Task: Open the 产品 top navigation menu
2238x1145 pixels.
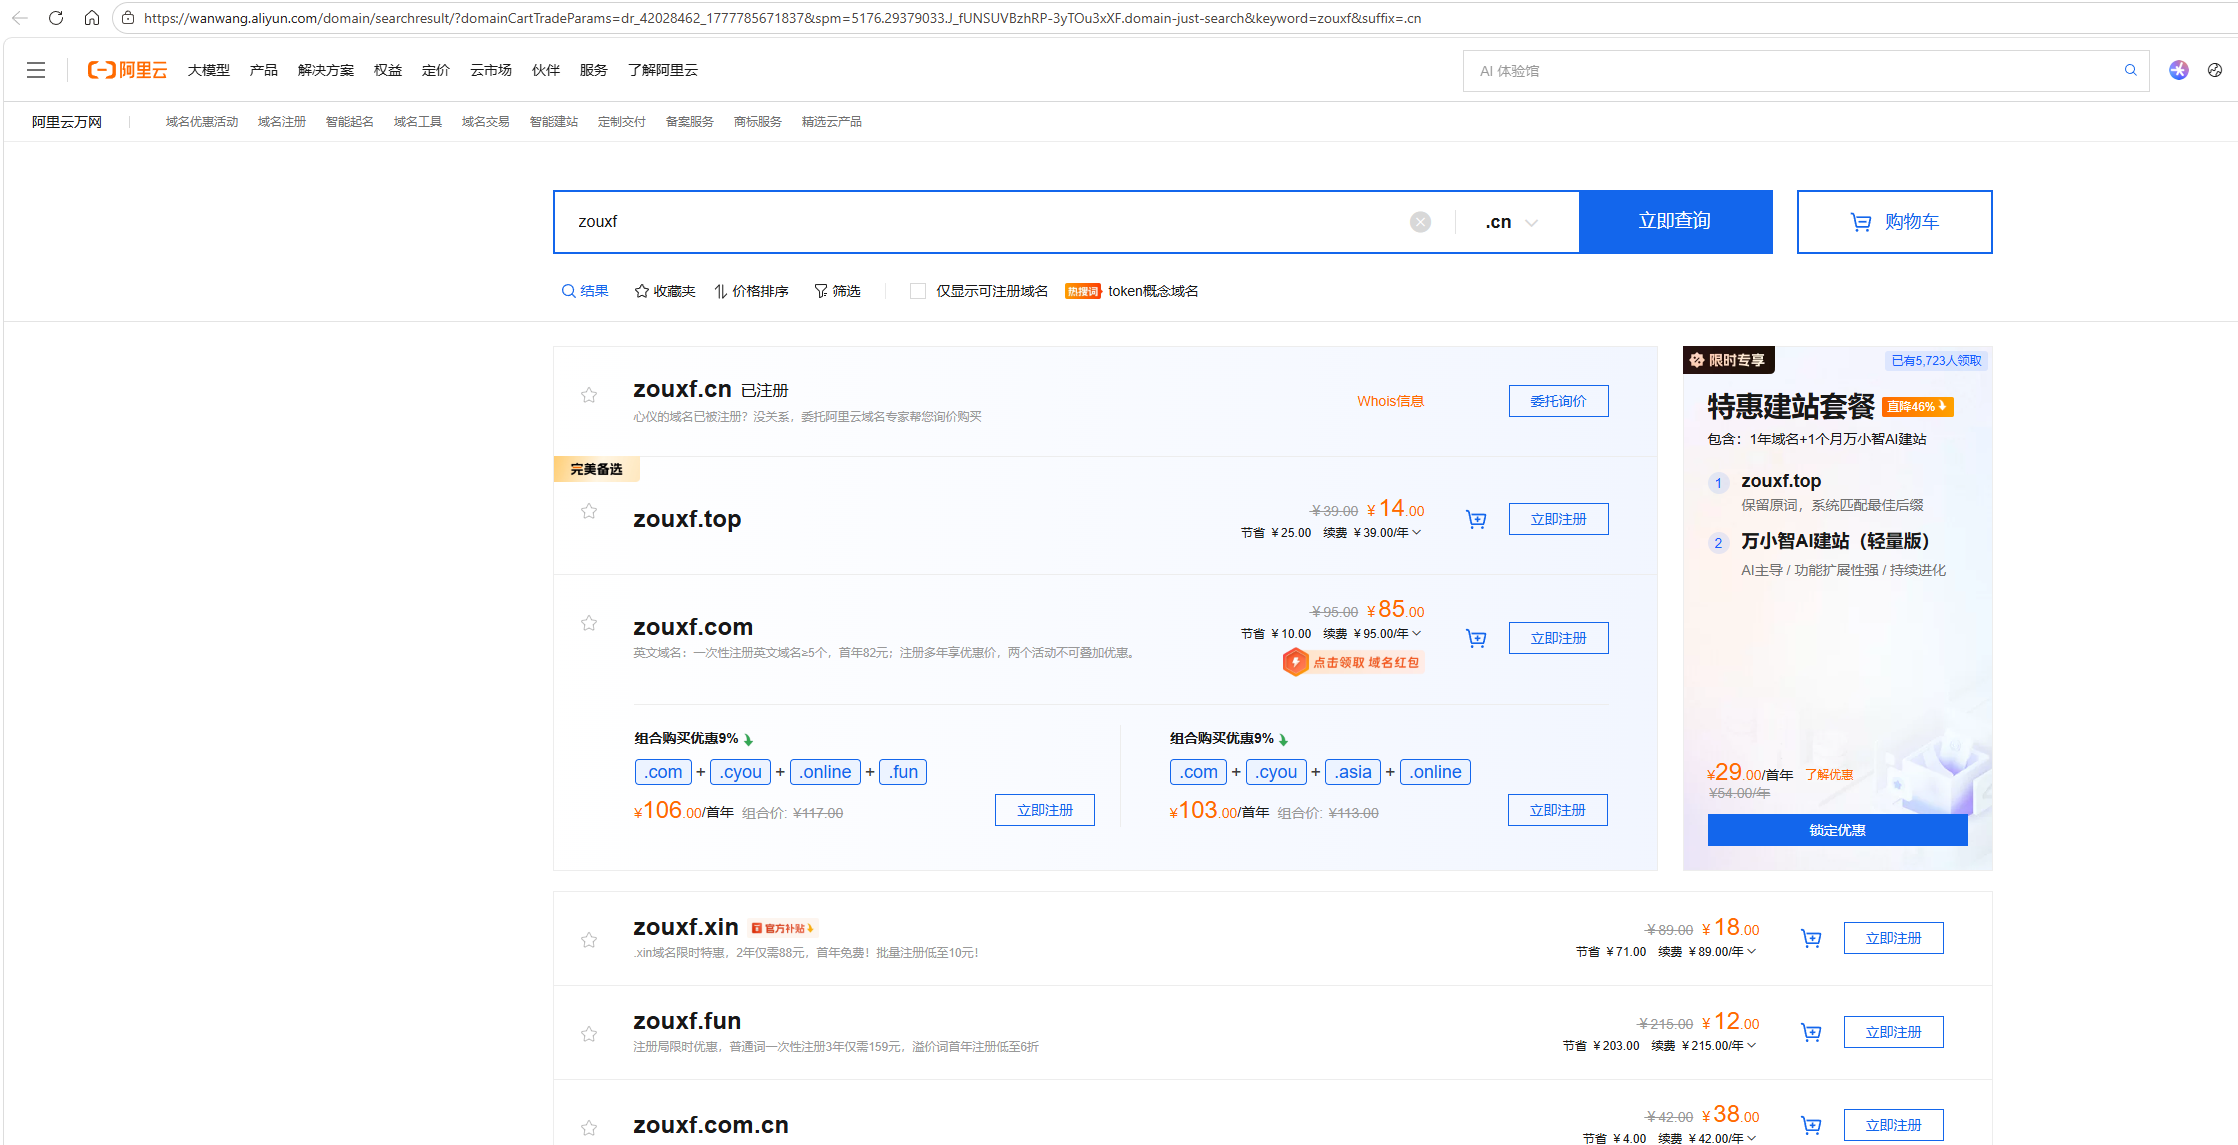Action: (264, 70)
